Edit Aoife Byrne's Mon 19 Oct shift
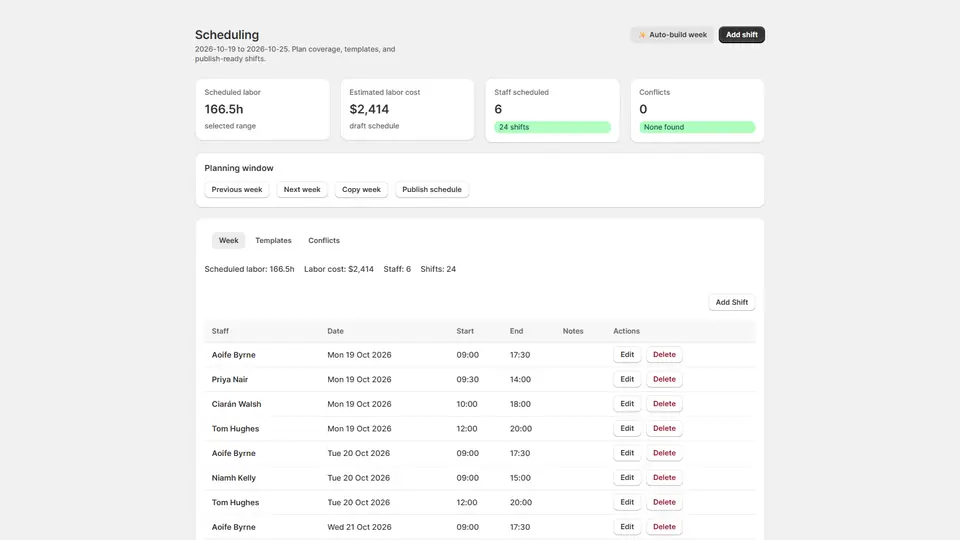 [x=627, y=354]
